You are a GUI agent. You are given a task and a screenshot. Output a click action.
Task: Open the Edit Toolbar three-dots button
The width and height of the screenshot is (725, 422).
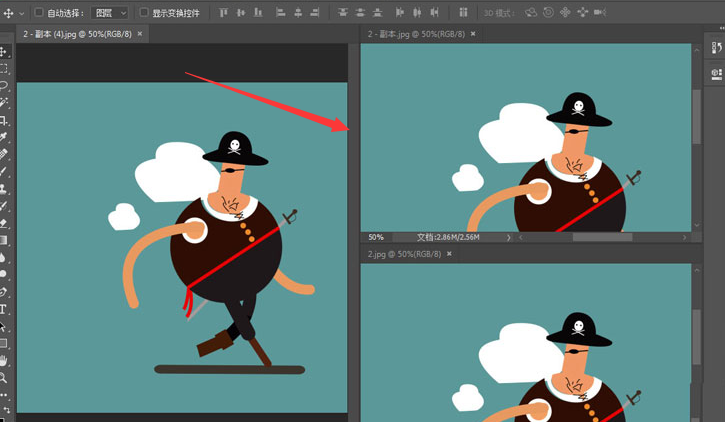point(4,395)
